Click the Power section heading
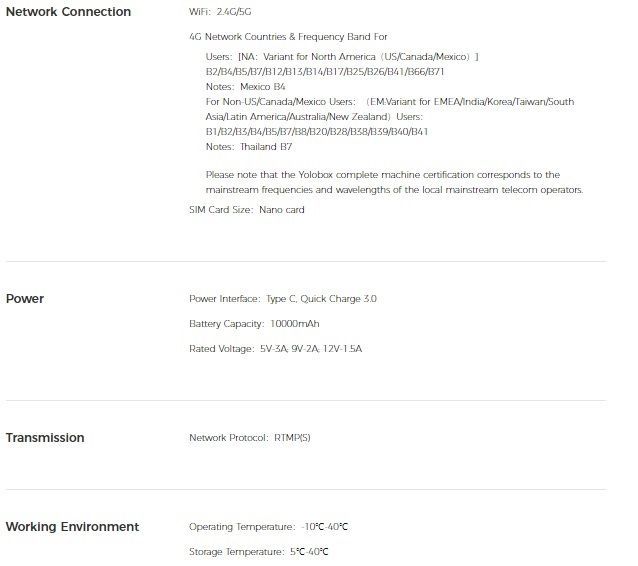 [x=25, y=299]
